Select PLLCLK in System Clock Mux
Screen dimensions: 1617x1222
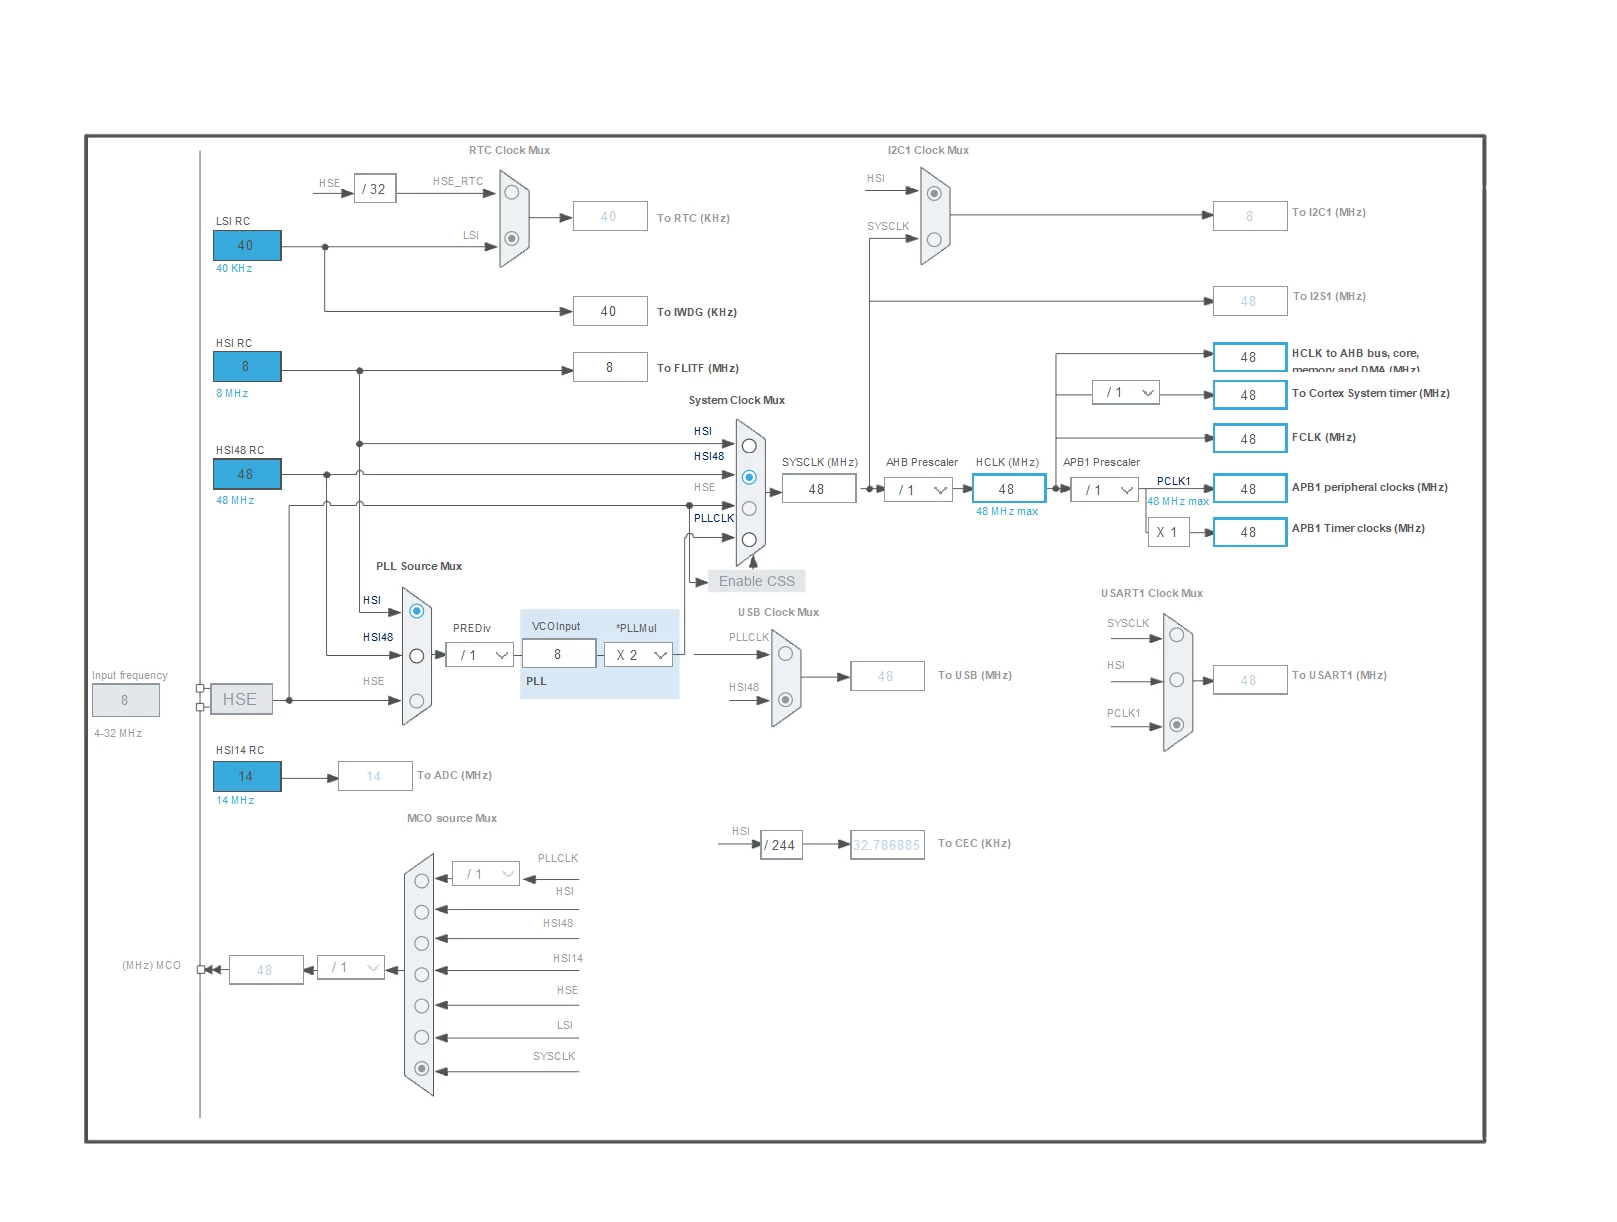(749, 539)
